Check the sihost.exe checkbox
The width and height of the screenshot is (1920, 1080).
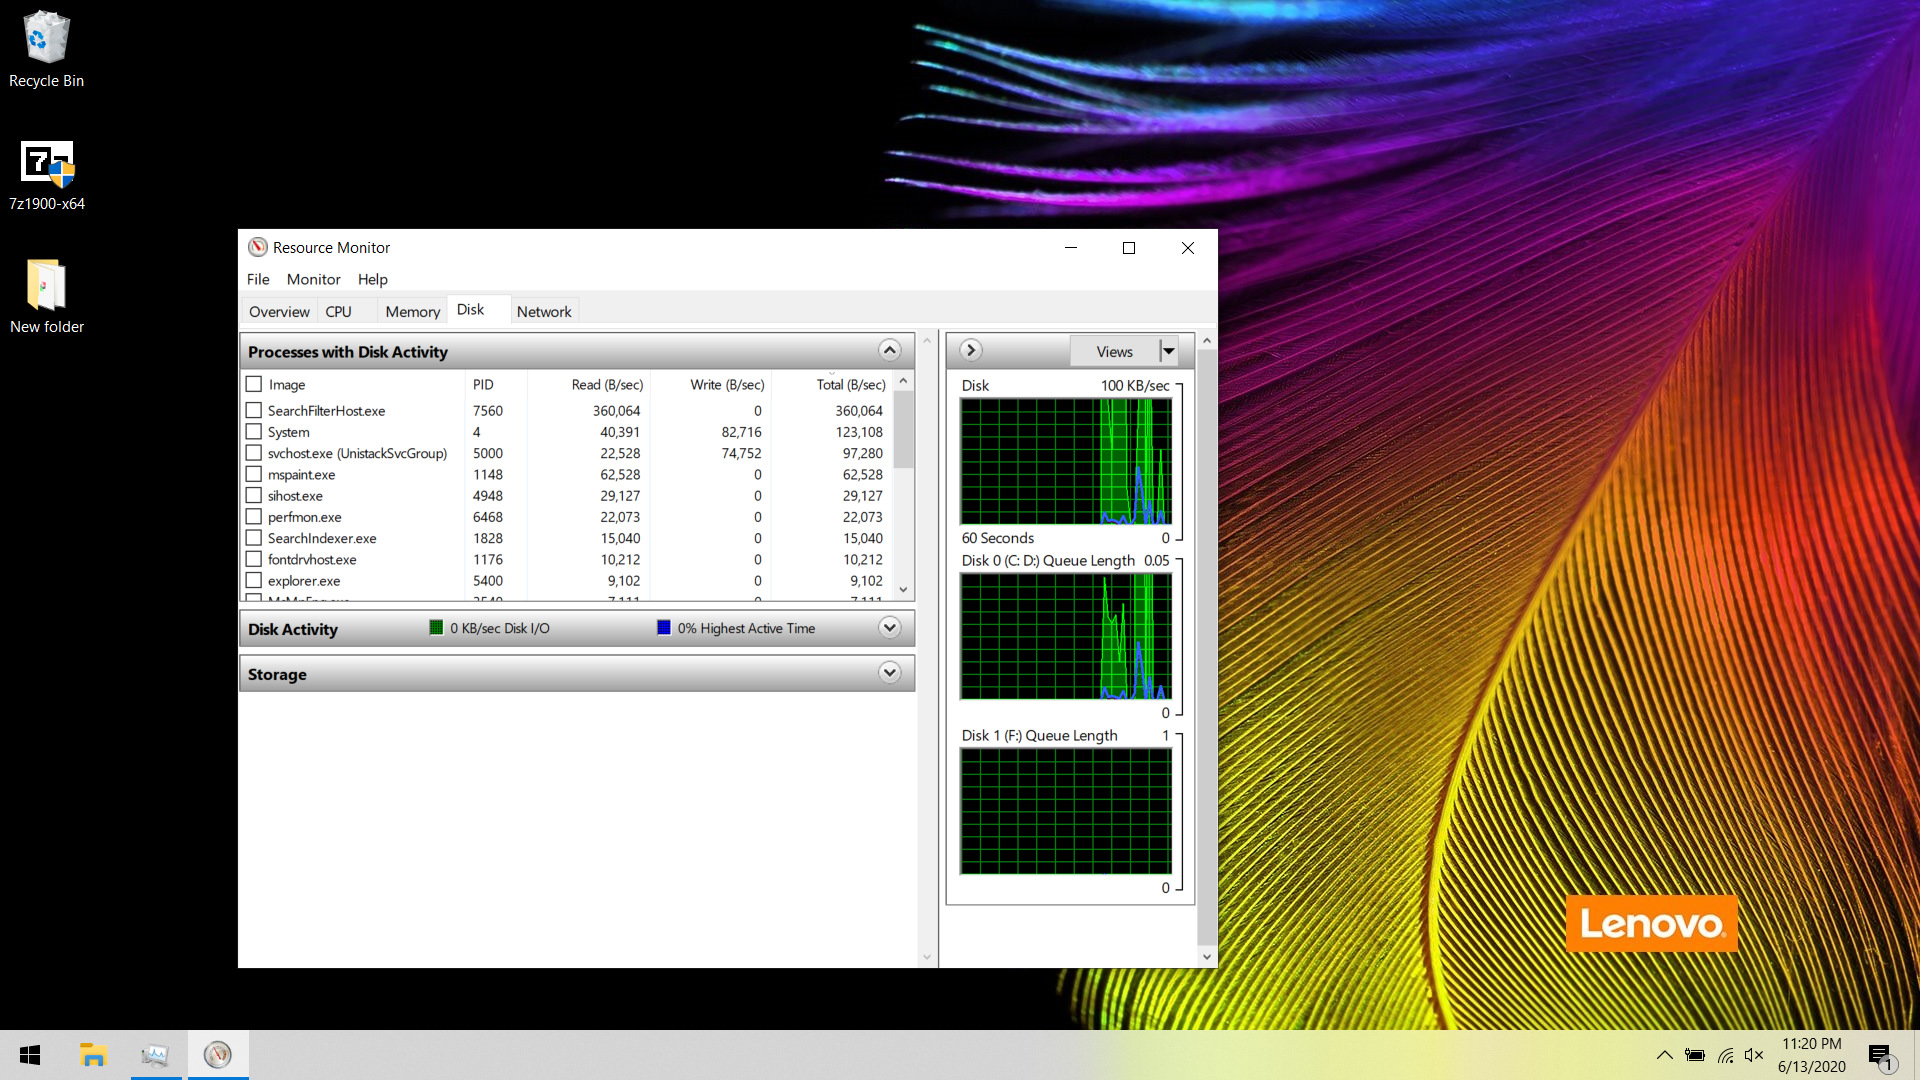254,495
